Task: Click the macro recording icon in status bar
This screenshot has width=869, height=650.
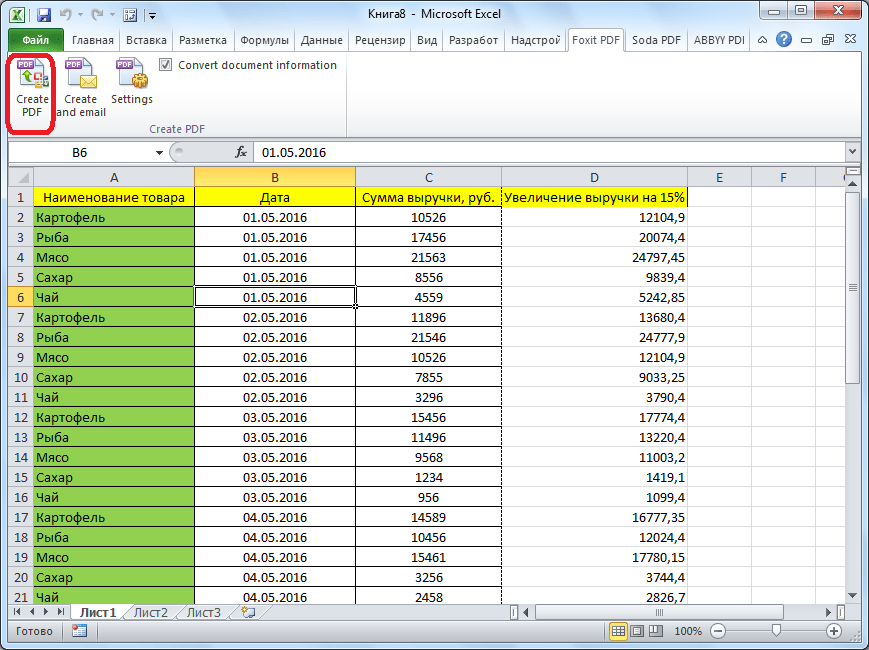Action: (x=79, y=631)
